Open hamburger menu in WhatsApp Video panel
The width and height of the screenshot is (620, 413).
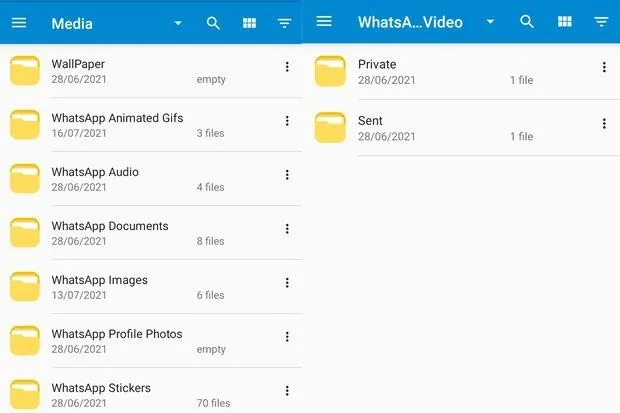click(x=324, y=22)
